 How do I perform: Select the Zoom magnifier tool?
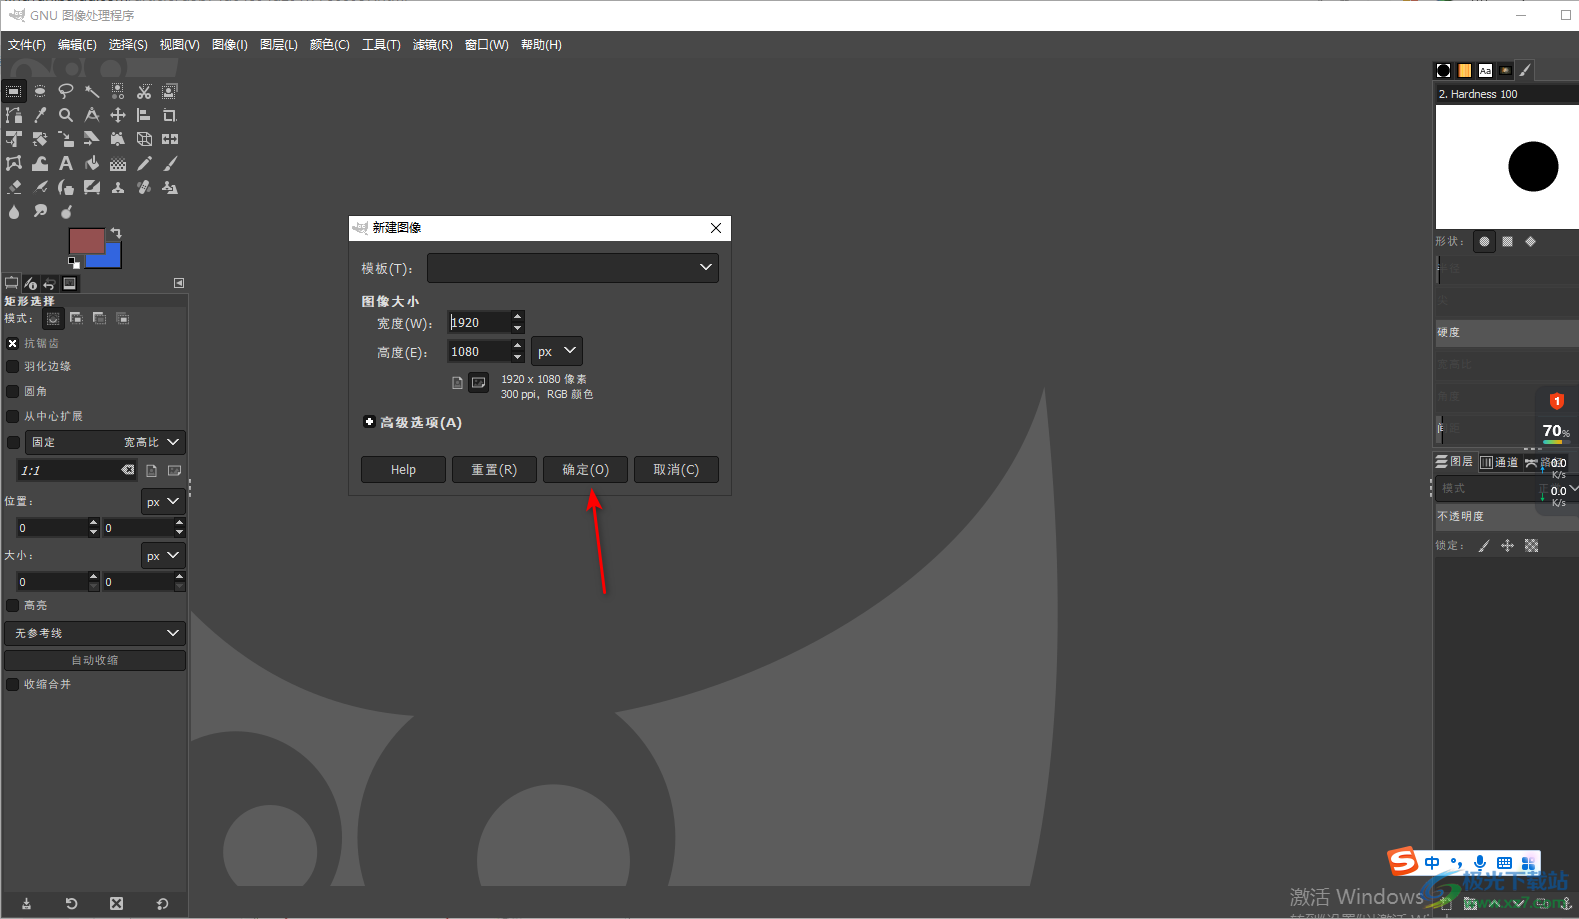click(x=66, y=115)
